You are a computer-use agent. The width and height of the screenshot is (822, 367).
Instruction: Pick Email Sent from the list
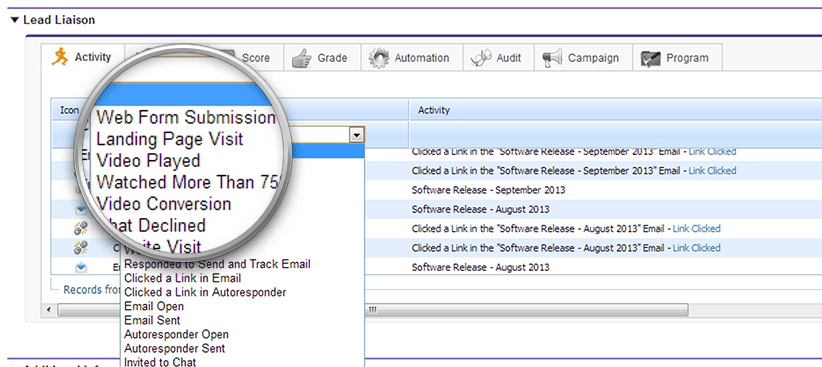pos(152,320)
